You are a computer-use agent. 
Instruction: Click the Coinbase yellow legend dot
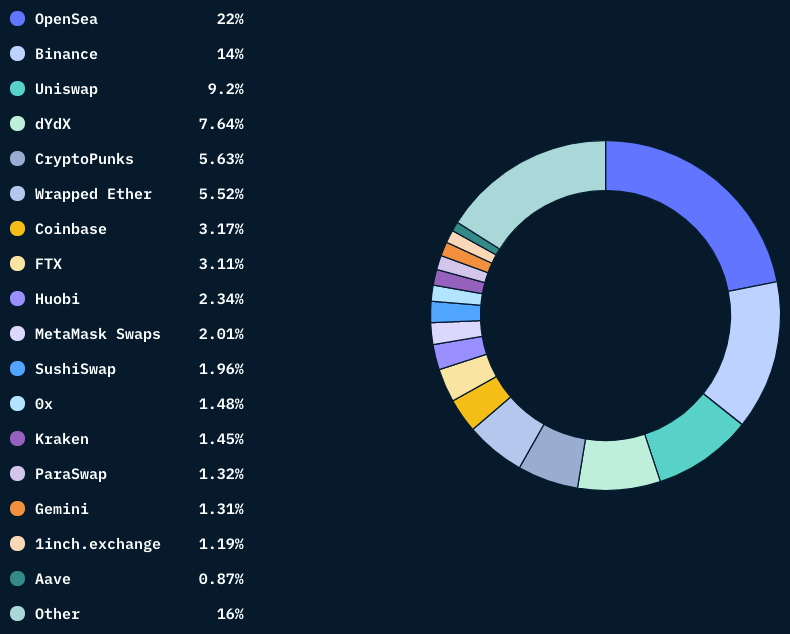(x=18, y=229)
